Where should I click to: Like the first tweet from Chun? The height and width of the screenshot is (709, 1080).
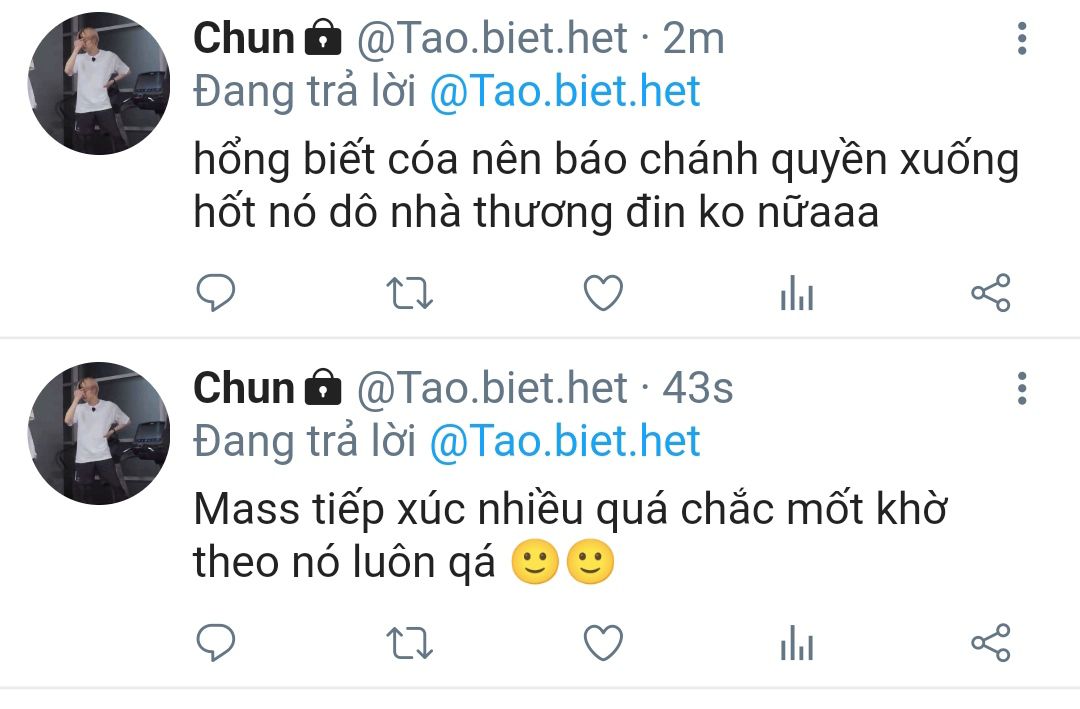(x=603, y=293)
